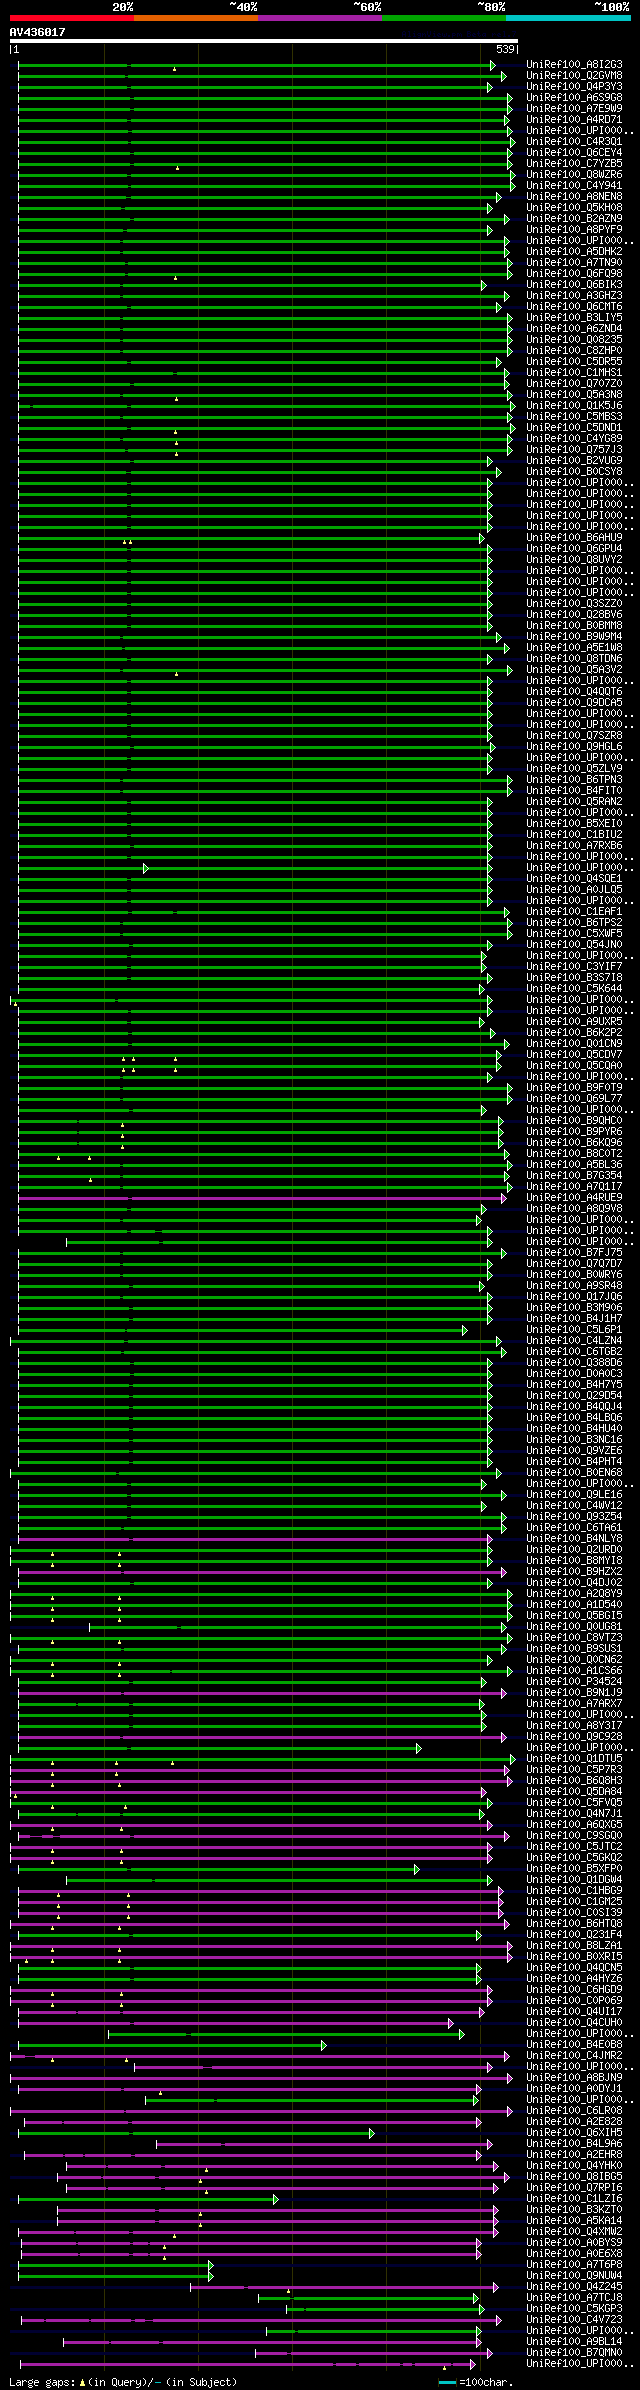
Task: Select hit label UniRef100_C4LZN4
Action: [x=574, y=1341]
